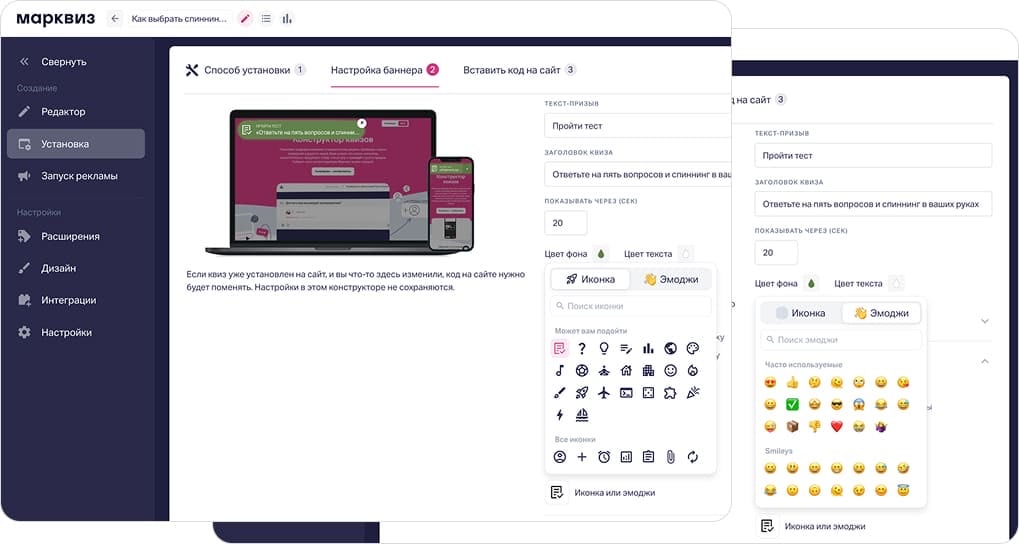Close the green banner preview on laptop mockup
The width and height of the screenshot is (1019, 544).
(362, 123)
